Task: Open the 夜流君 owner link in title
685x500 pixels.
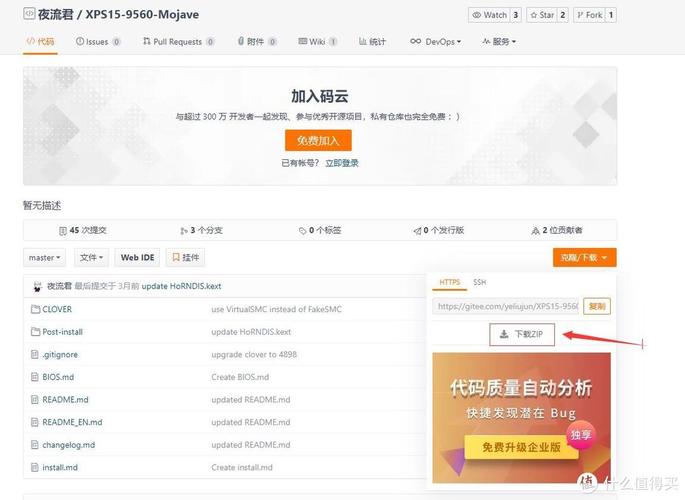Action: (55, 14)
